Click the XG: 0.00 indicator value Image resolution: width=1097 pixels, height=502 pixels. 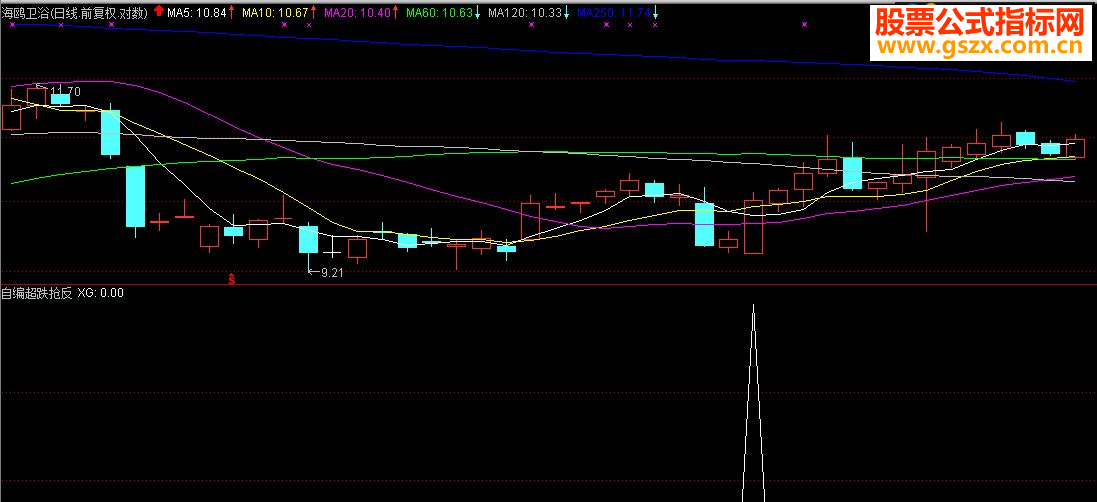(x=101, y=294)
